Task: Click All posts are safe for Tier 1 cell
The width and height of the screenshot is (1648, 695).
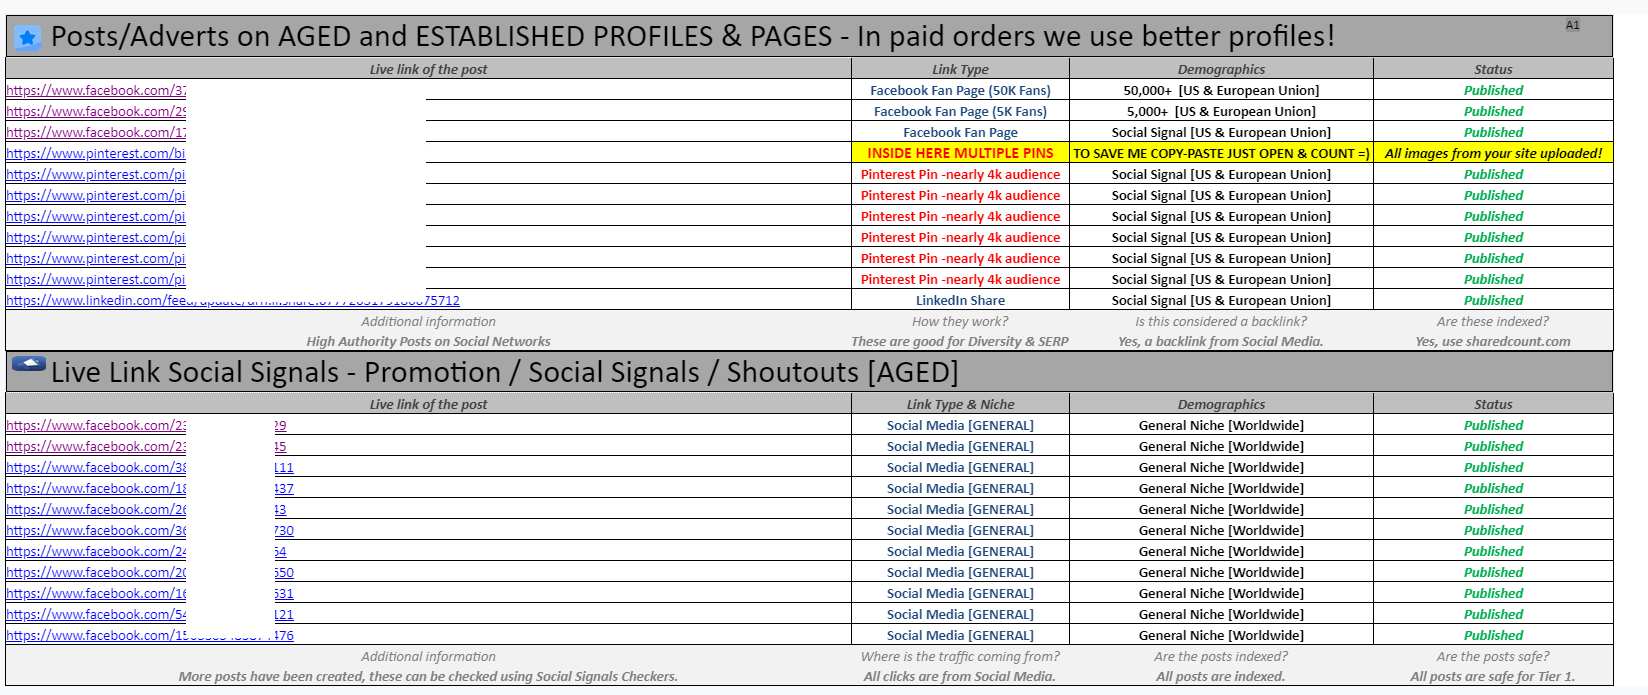Action: coord(1493,676)
